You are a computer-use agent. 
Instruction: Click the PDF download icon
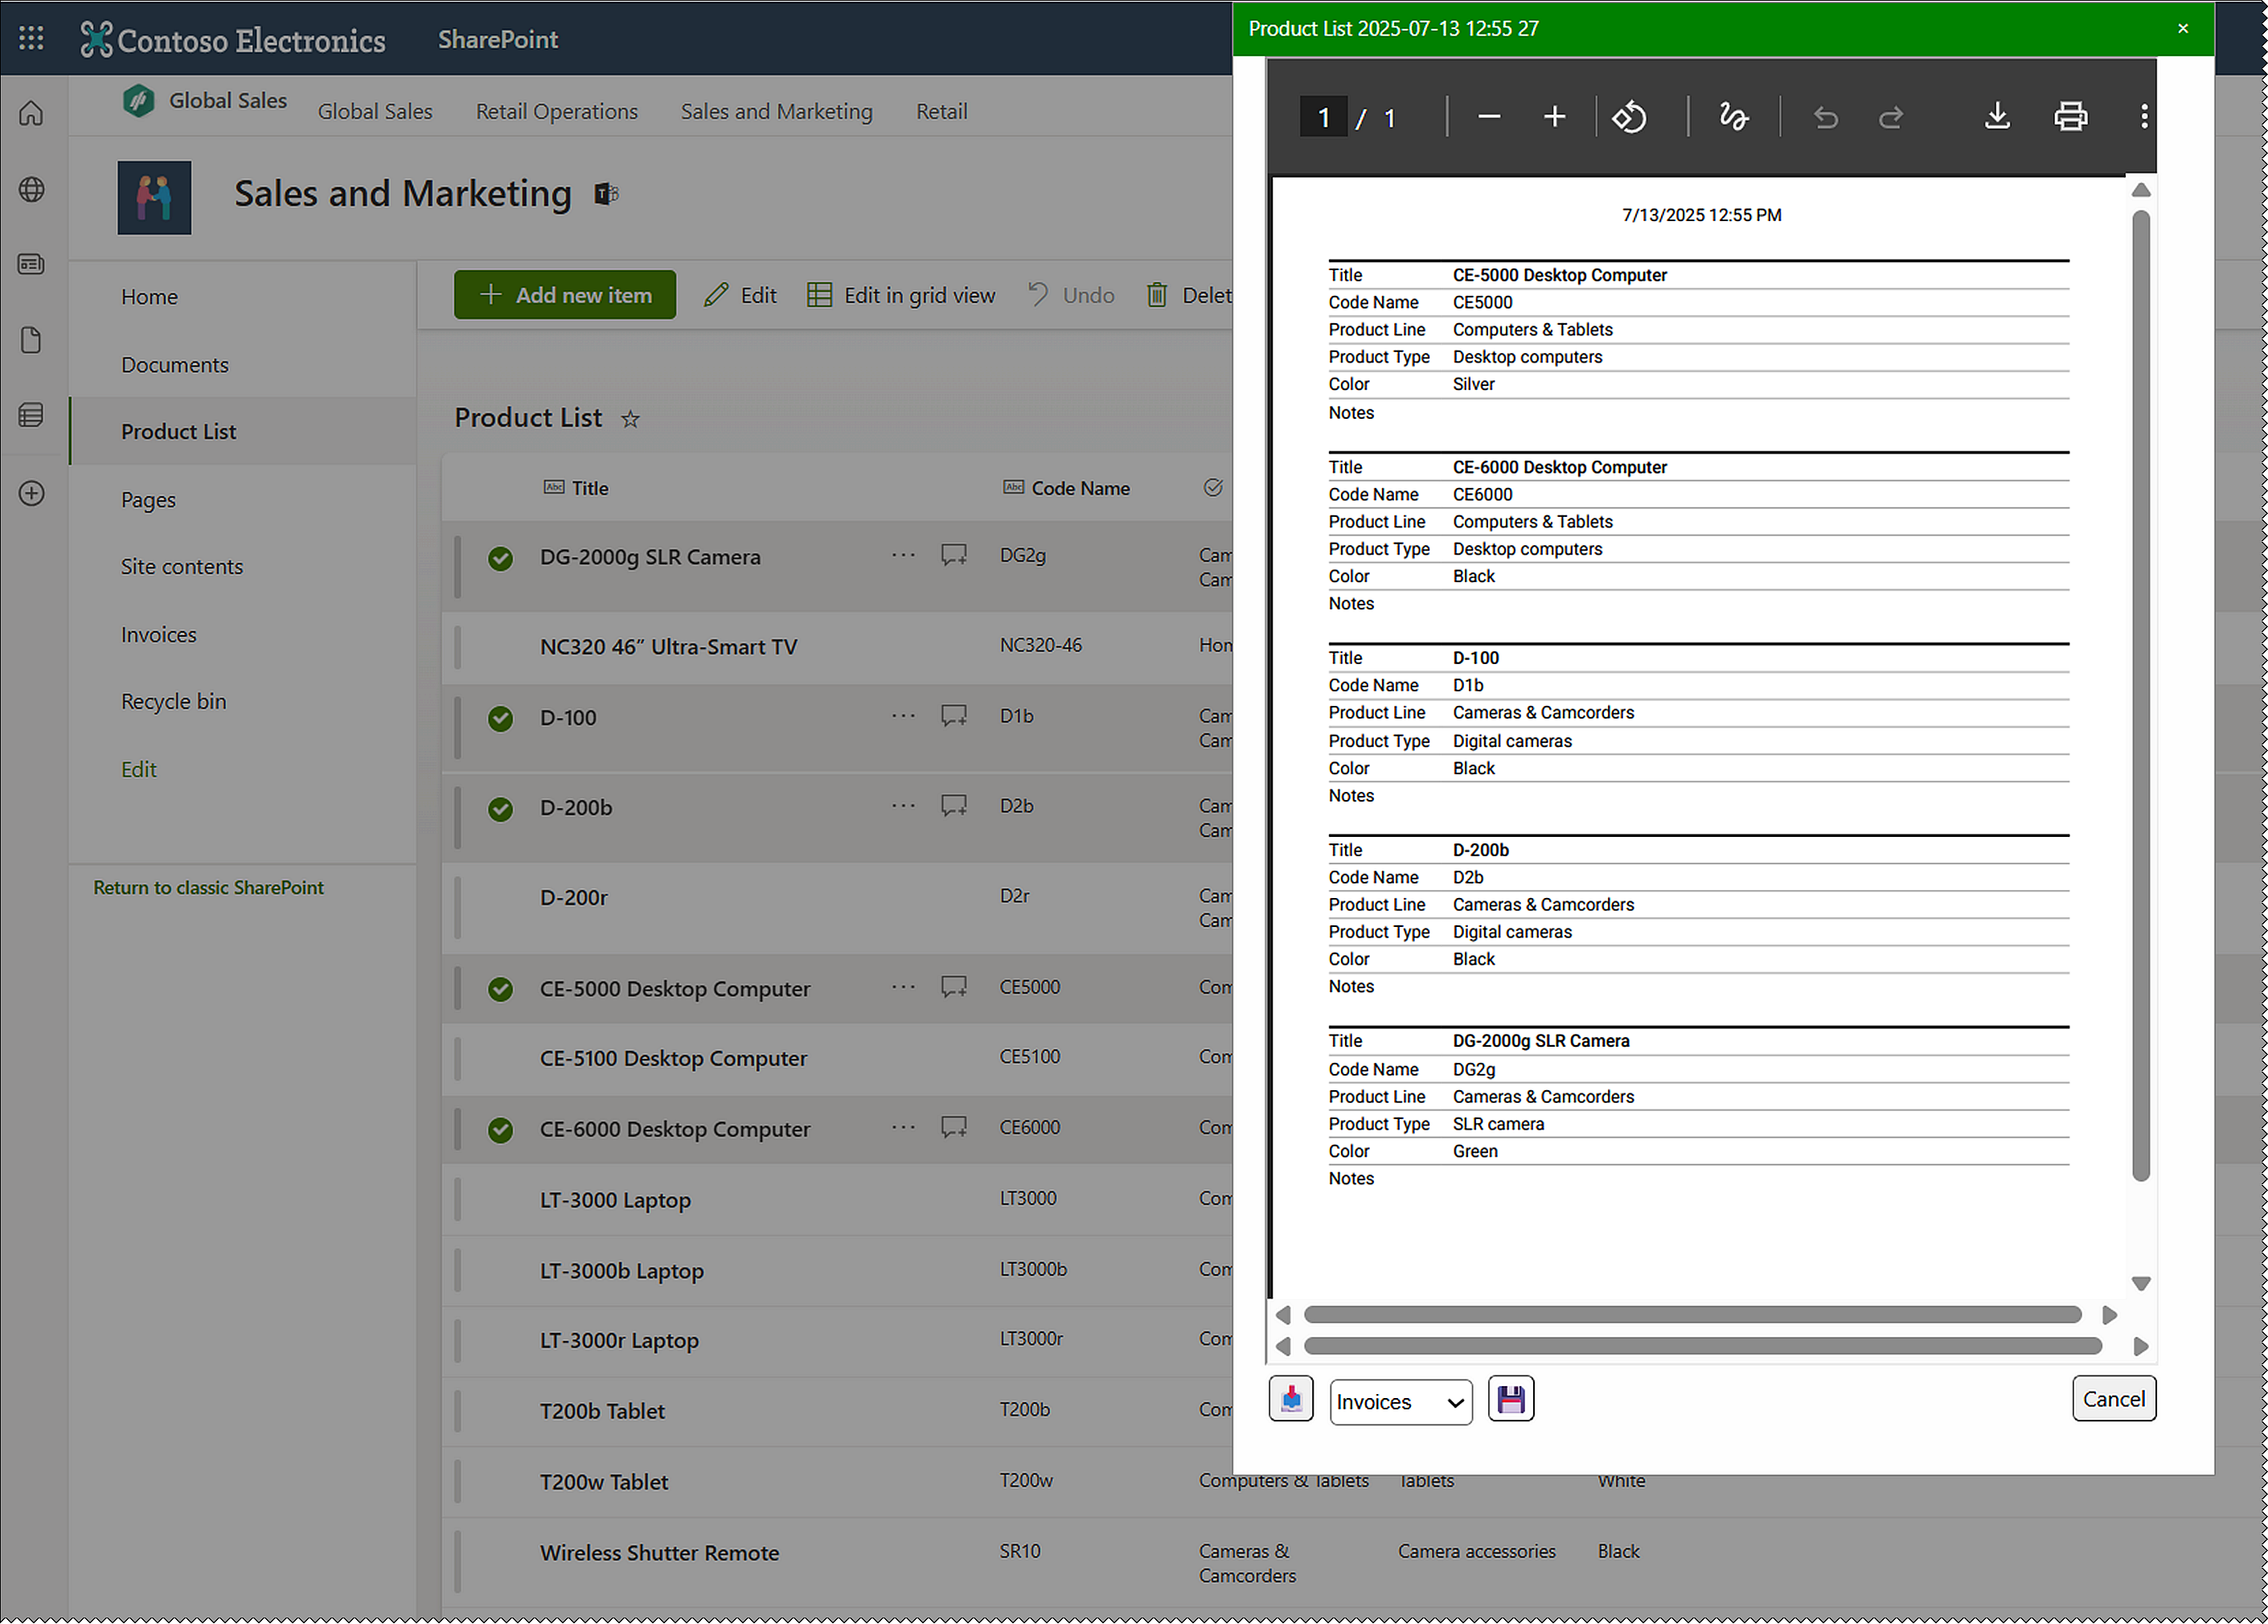(x=1996, y=117)
